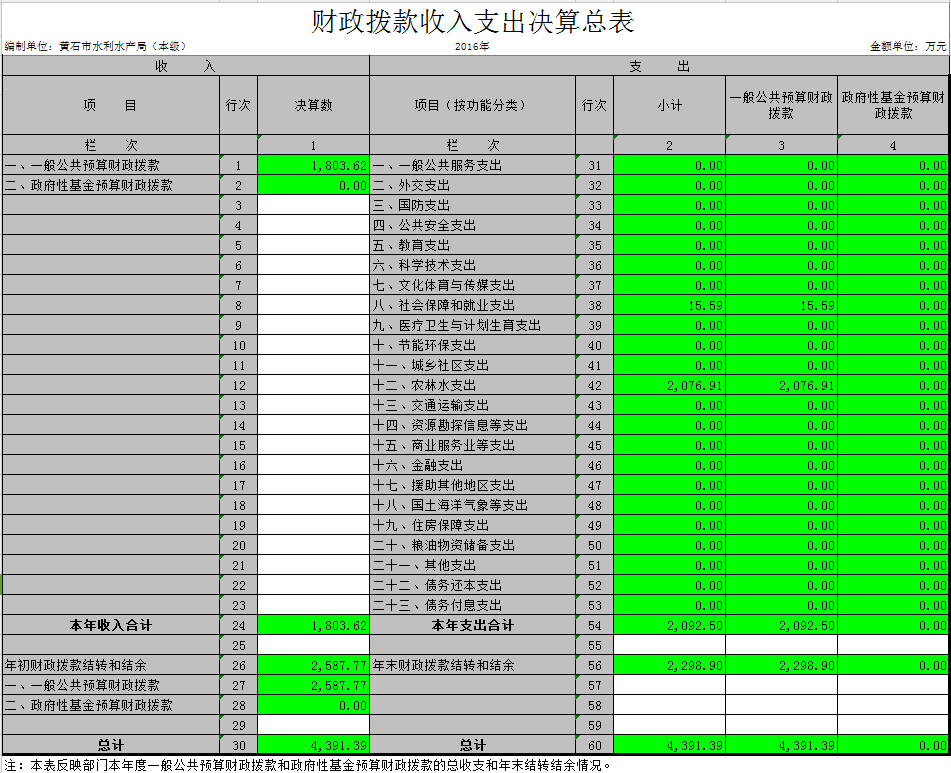Click the 二十一、其他支出 cell
Viewport: 951px width, 773px height.
pos(472,566)
